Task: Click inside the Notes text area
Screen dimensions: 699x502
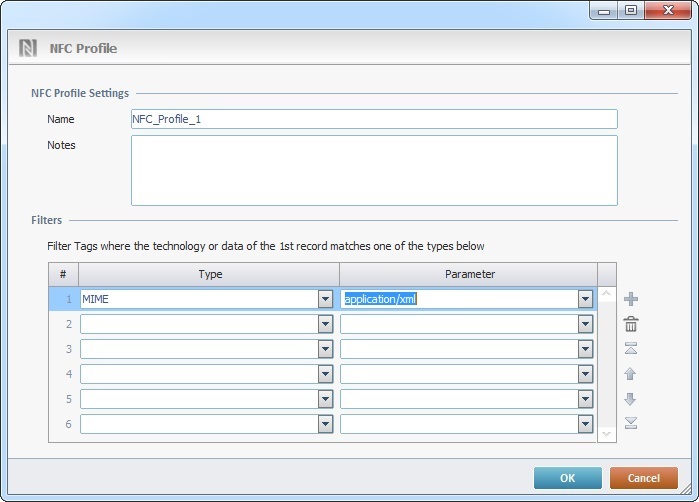Action: pyautogui.click(x=373, y=170)
